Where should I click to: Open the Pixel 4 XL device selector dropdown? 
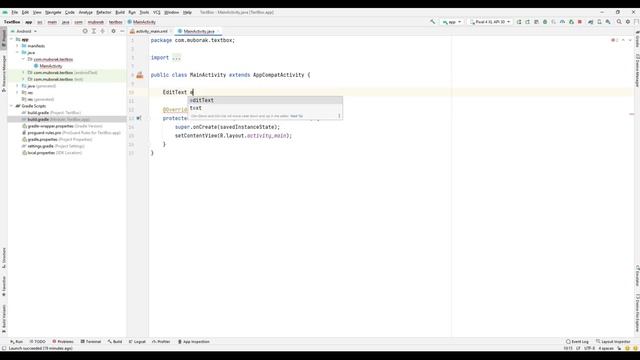pos(490,22)
